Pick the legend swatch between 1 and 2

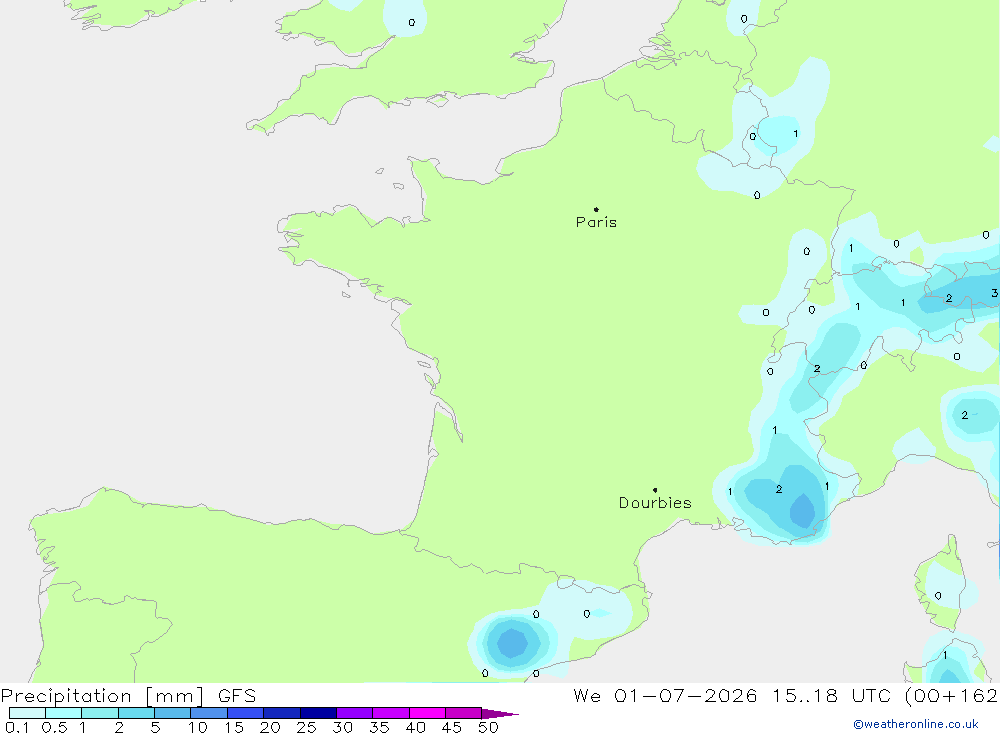coord(100,713)
